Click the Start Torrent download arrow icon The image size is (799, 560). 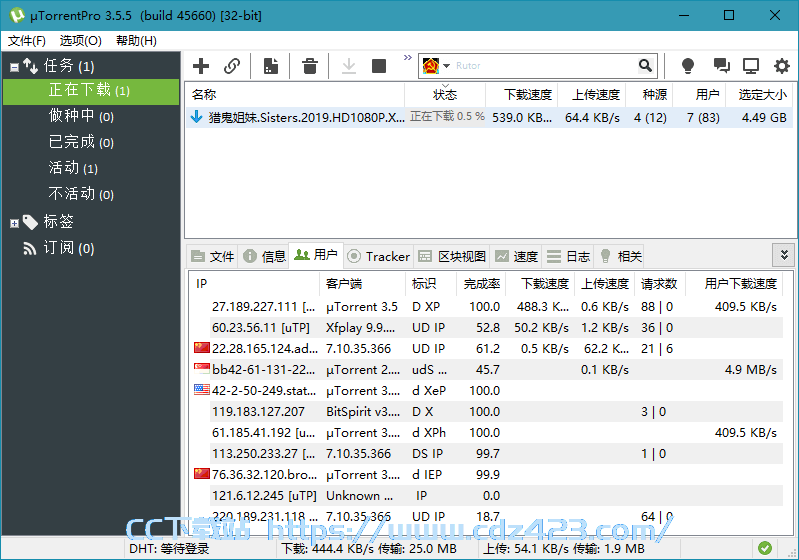(x=349, y=66)
